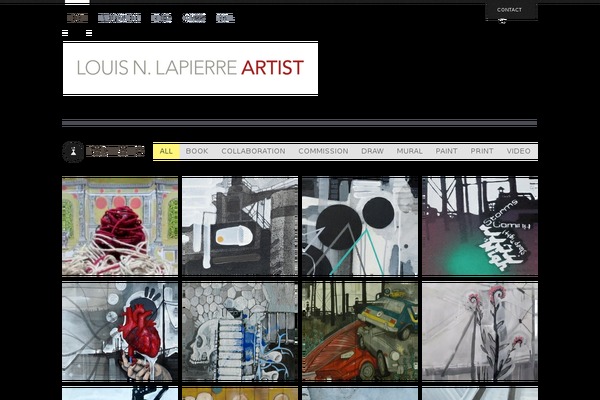Image resolution: width=600 pixels, height=400 pixels.
Task: Open the Storms Coming graffiti artwork thumbnail
Action: click(480, 226)
